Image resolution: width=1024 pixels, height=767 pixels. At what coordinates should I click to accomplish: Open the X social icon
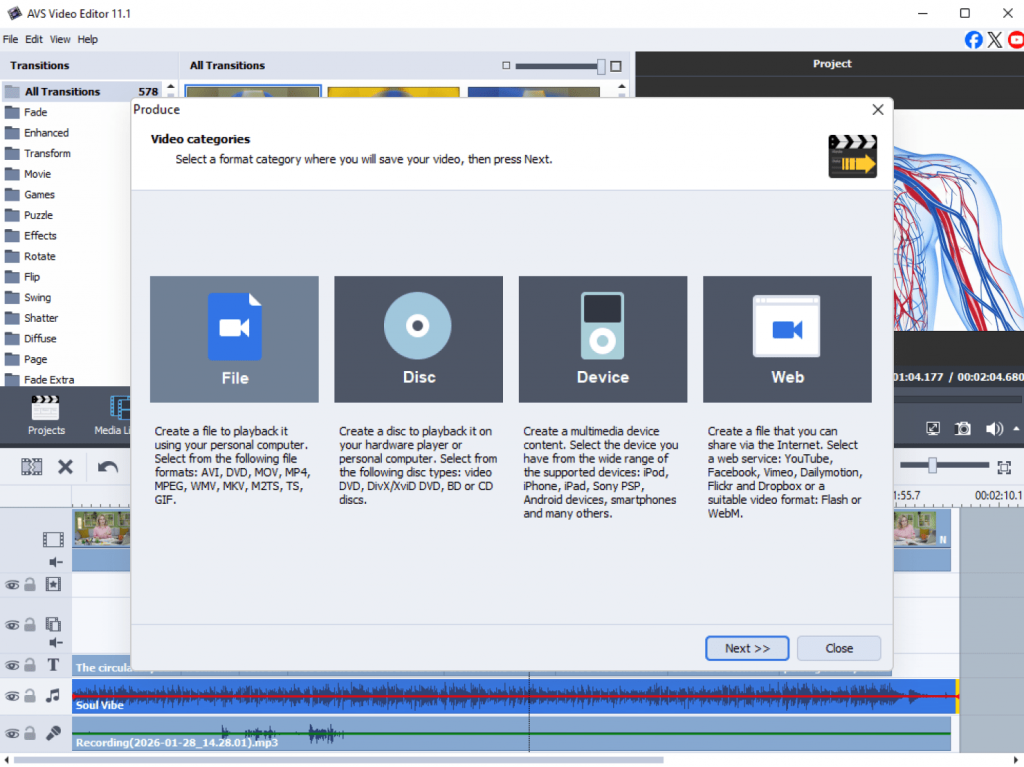[x=995, y=40]
